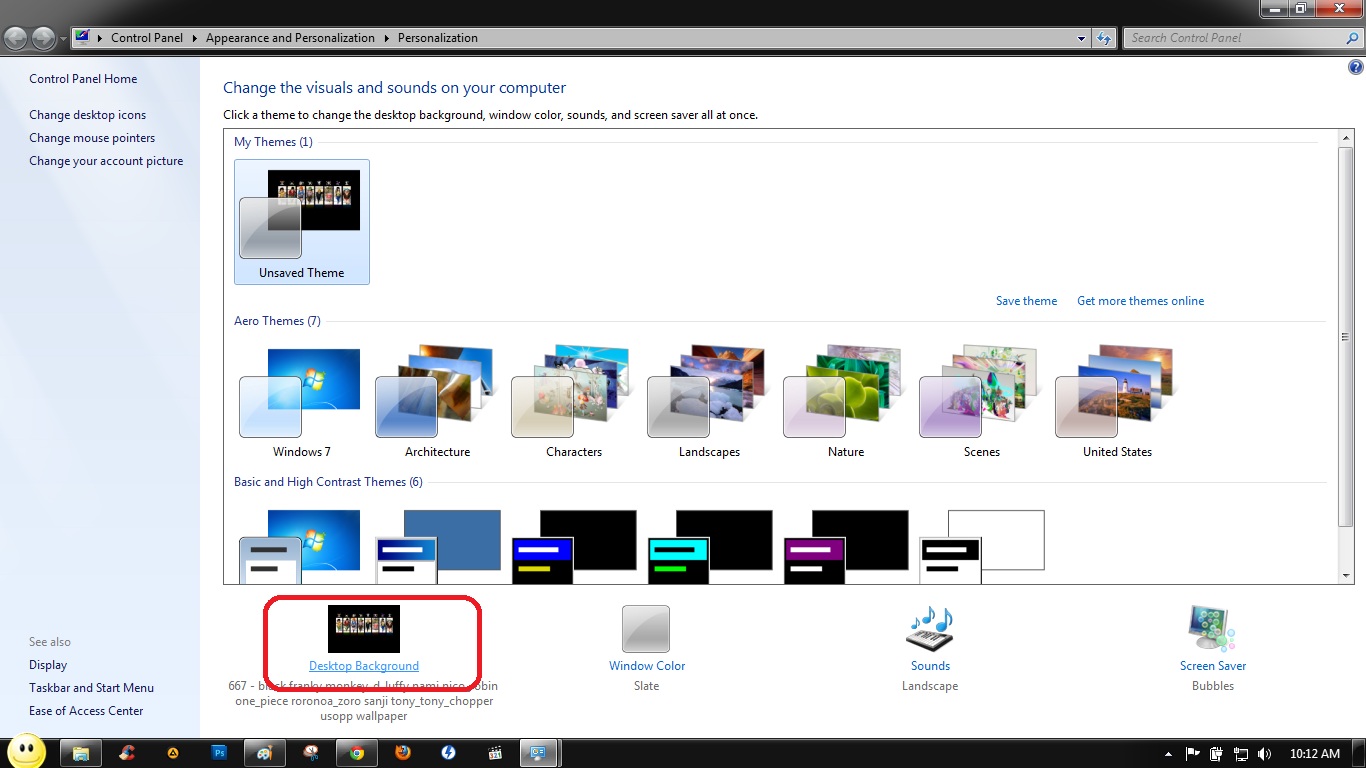Viewport: 1366px width, 768px height.
Task: Go back with the Back arrow button
Action: [17, 38]
